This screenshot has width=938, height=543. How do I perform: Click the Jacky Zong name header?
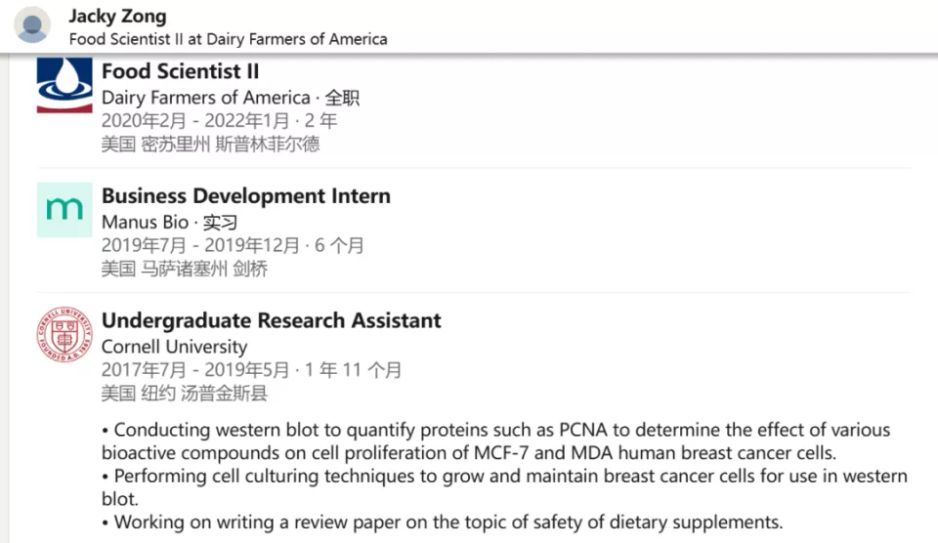[x=117, y=16]
